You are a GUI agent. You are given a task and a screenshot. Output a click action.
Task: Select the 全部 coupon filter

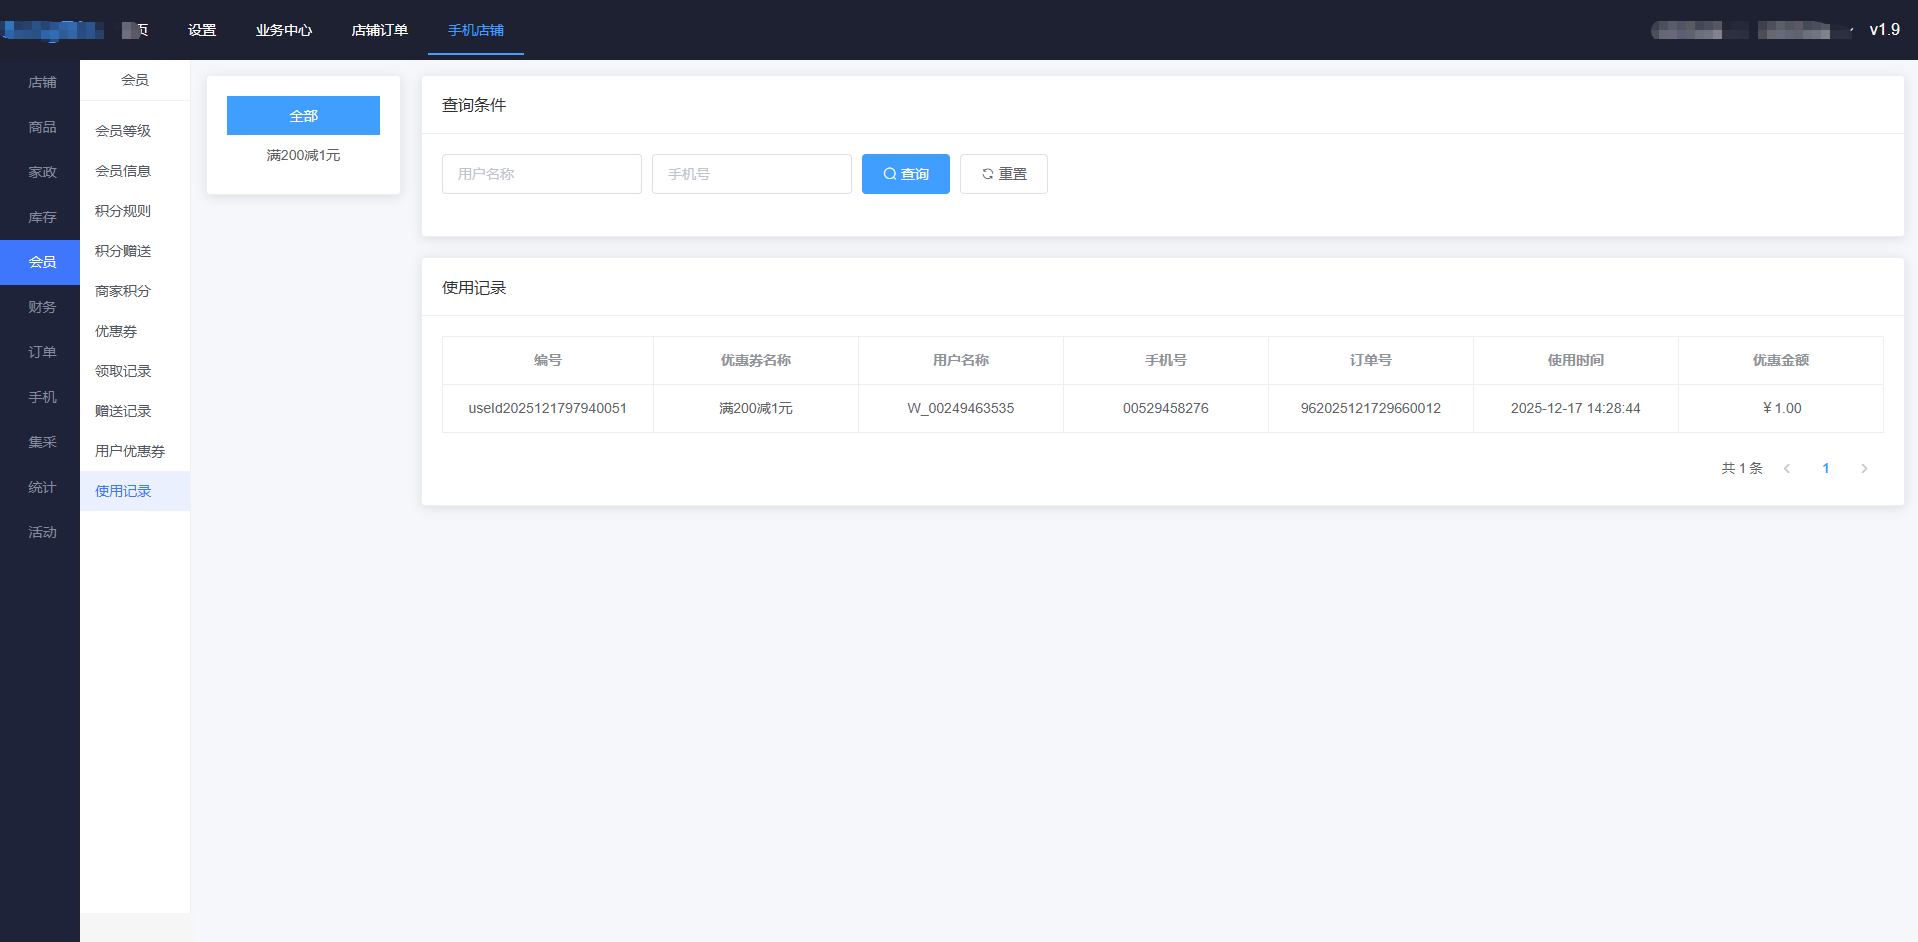point(303,116)
